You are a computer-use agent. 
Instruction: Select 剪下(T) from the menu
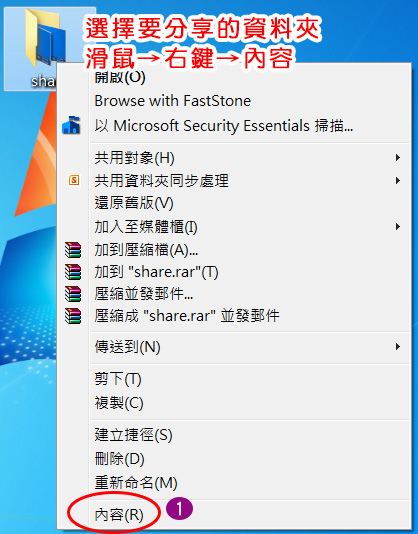pyautogui.click(x=118, y=379)
